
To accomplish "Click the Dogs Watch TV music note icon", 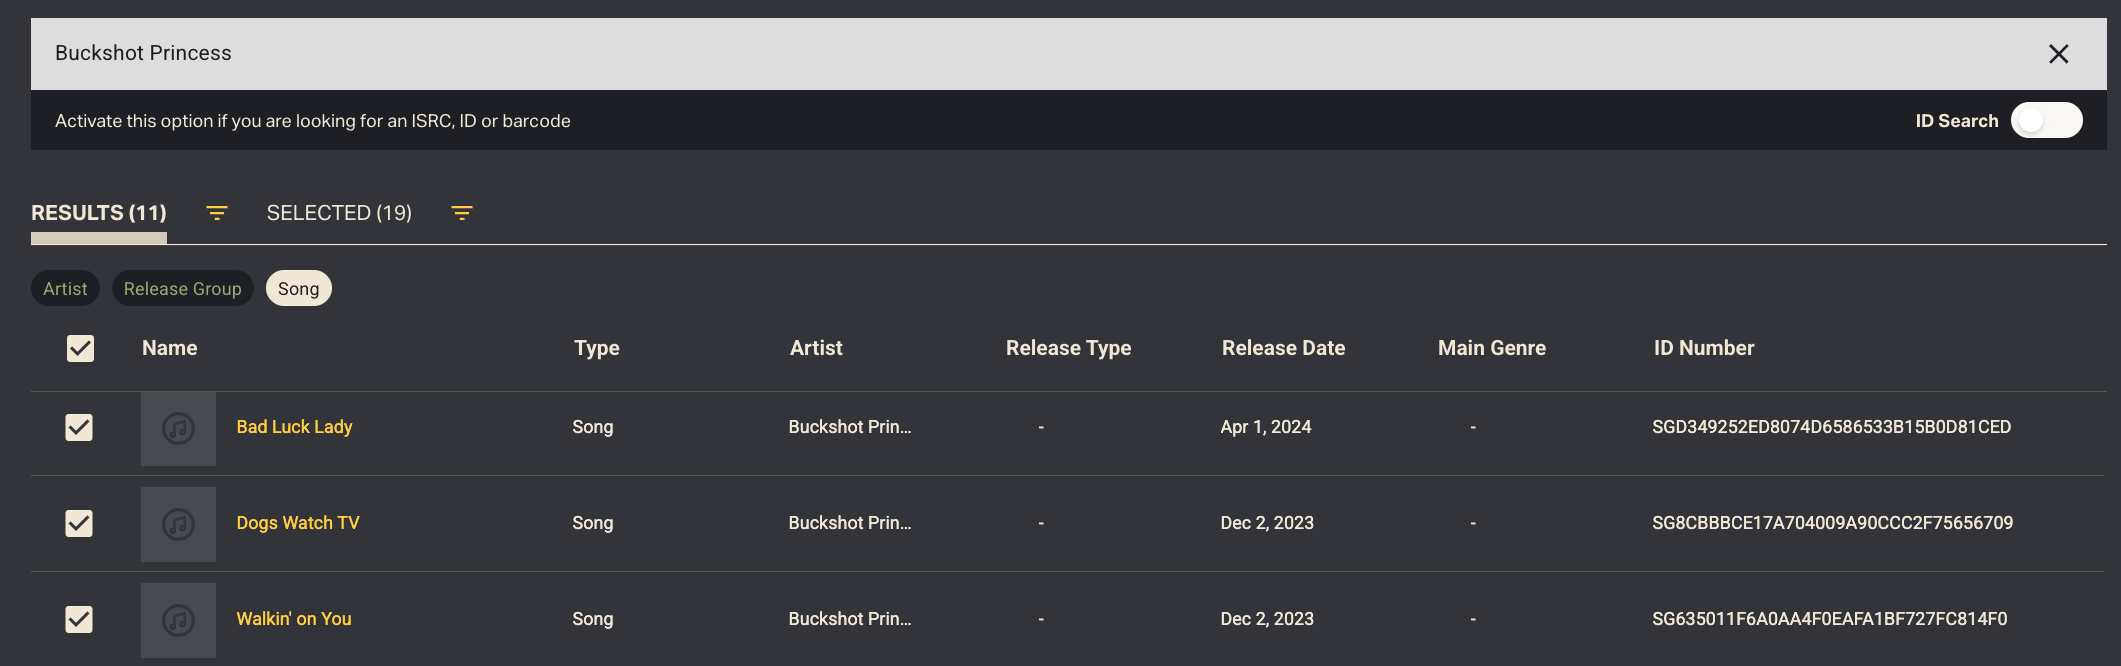I will click(x=178, y=524).
